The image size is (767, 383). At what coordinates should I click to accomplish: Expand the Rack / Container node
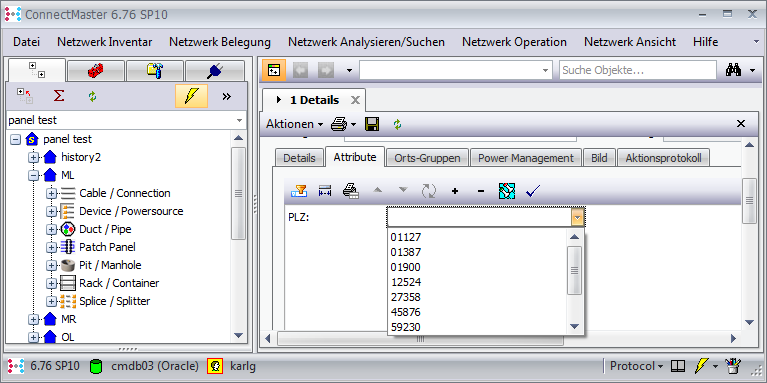[51, 283]
